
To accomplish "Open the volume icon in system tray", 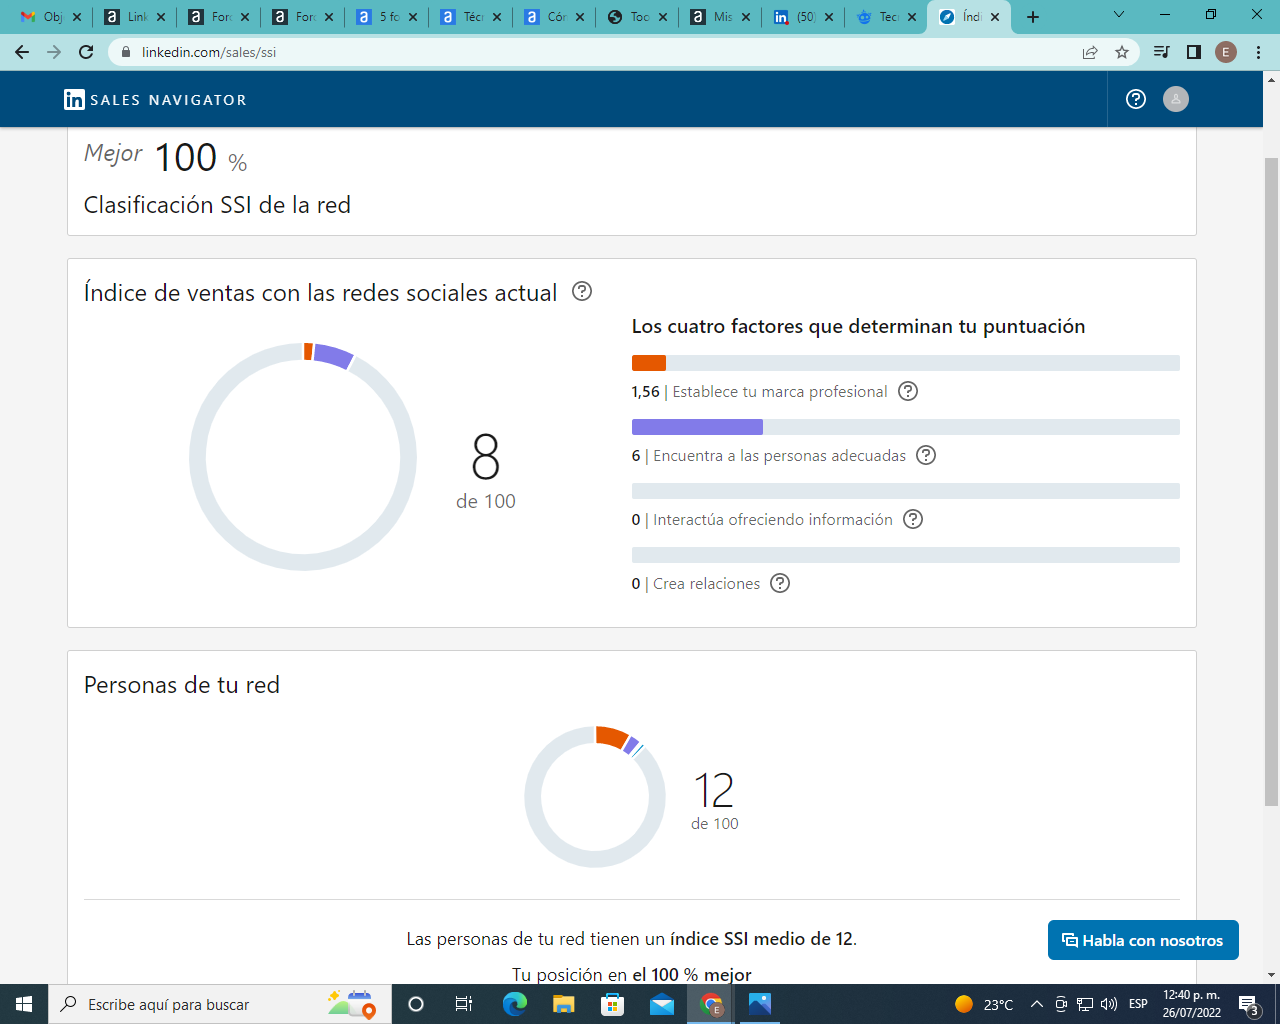I will point(1109,1004).
